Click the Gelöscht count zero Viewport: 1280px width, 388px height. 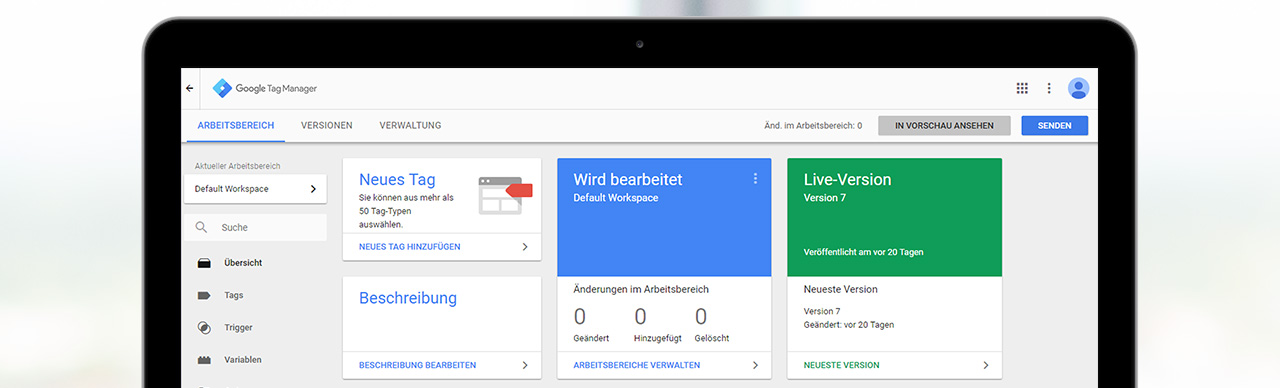[701, 317]
